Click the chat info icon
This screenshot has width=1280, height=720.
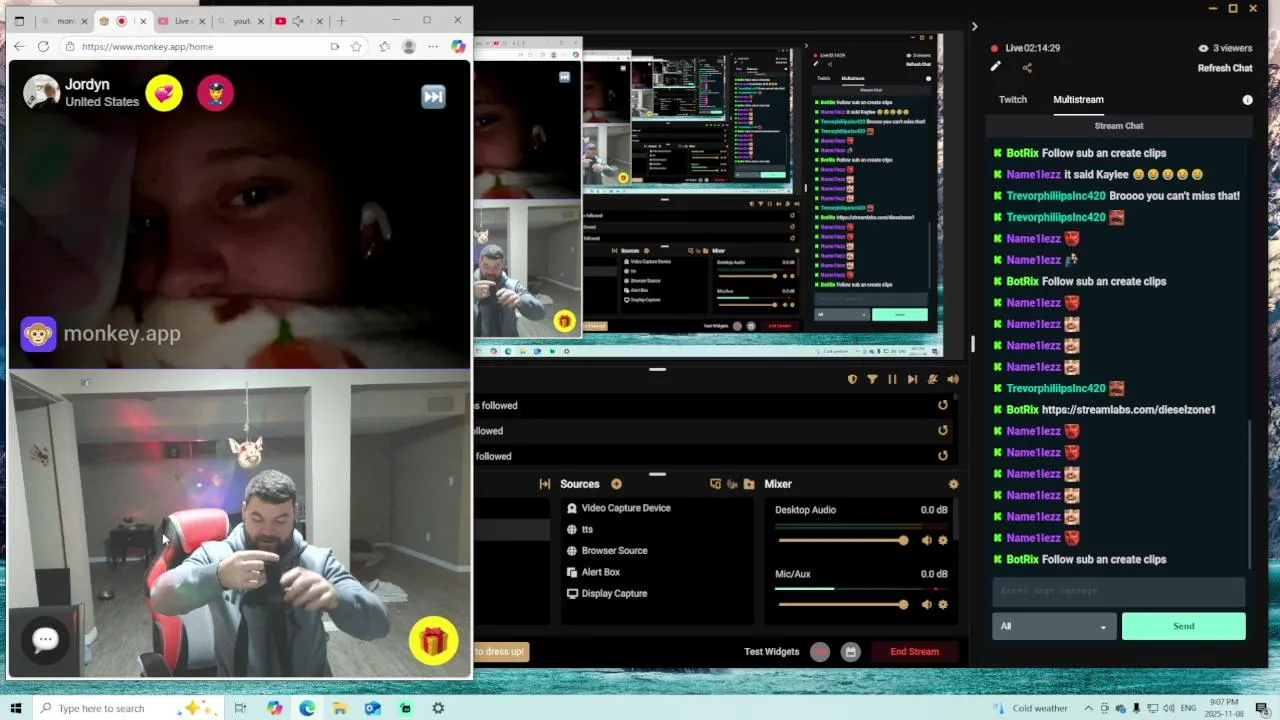[1247, 100]
